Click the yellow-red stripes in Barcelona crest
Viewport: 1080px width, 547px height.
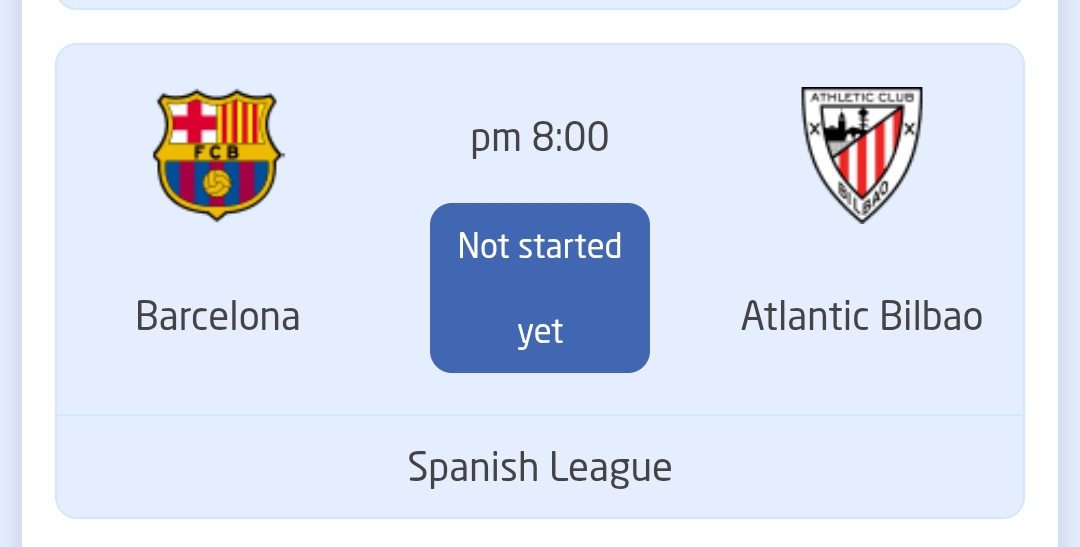pos(240,121)
